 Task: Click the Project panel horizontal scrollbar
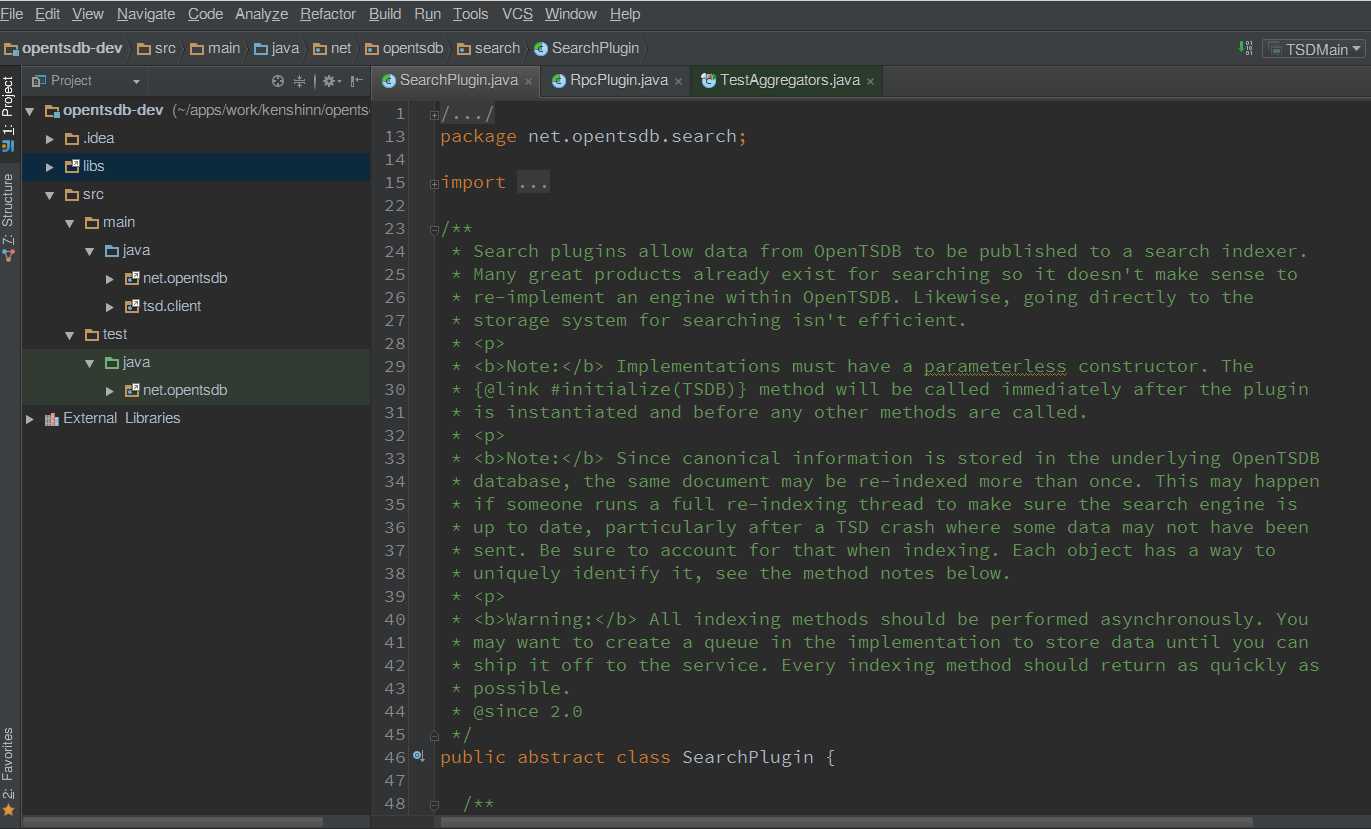coord(174,822)
